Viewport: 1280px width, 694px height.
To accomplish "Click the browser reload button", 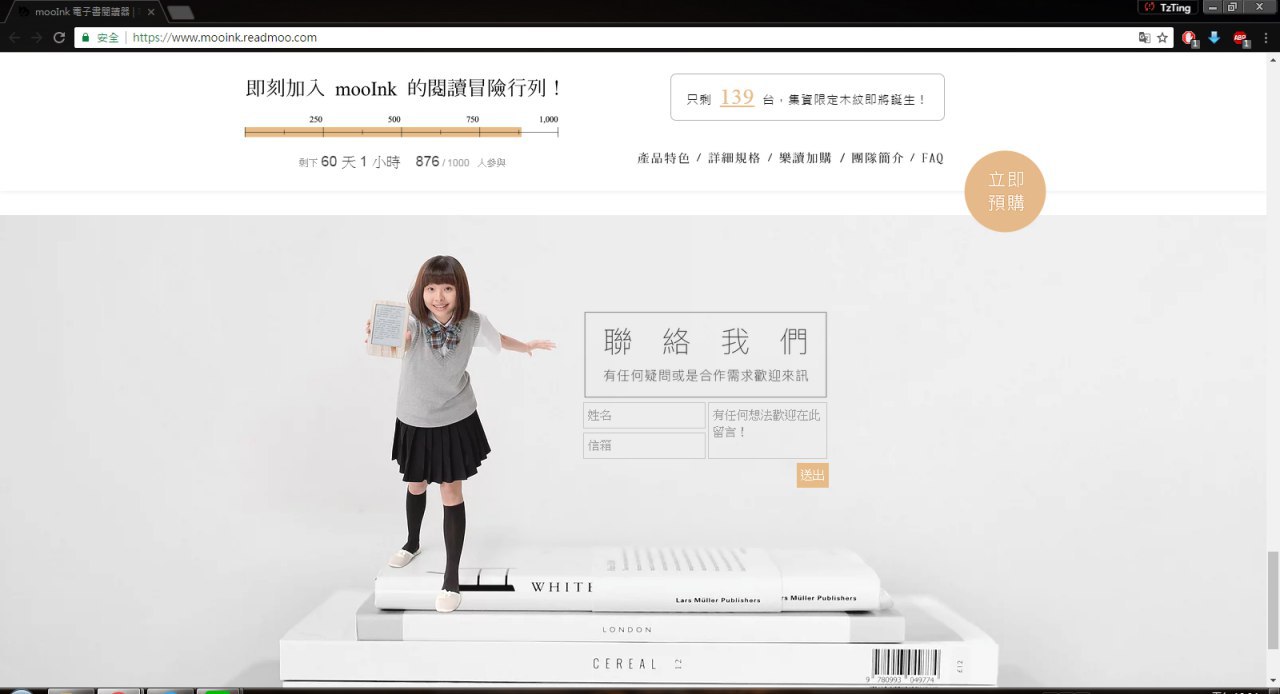I will pos(59,38).
